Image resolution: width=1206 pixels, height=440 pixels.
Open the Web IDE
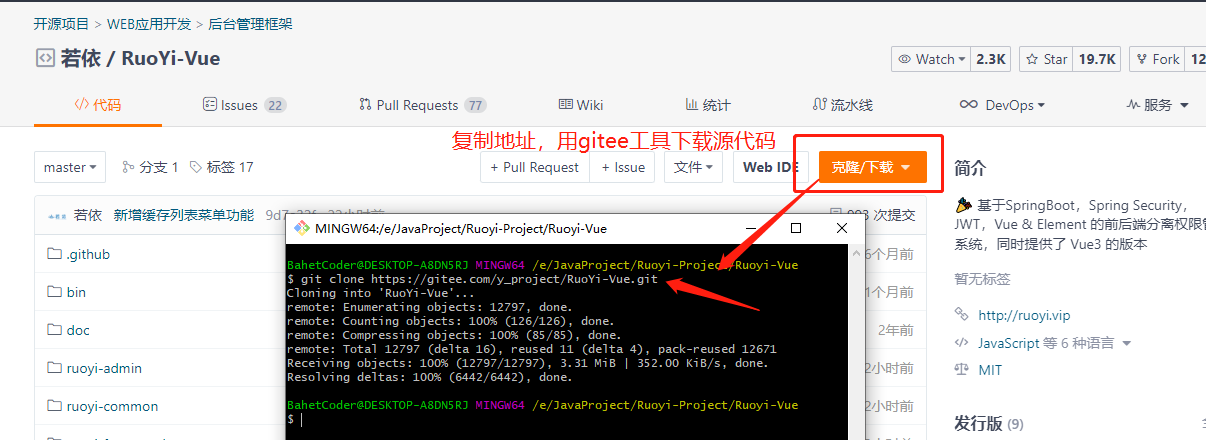[x=770, y=167]
